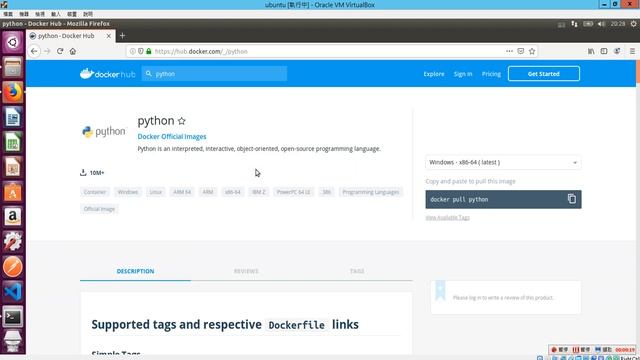
Task: Expand the Windows - x86-64 (latest) dropdown
Action: tap(503, 162)
